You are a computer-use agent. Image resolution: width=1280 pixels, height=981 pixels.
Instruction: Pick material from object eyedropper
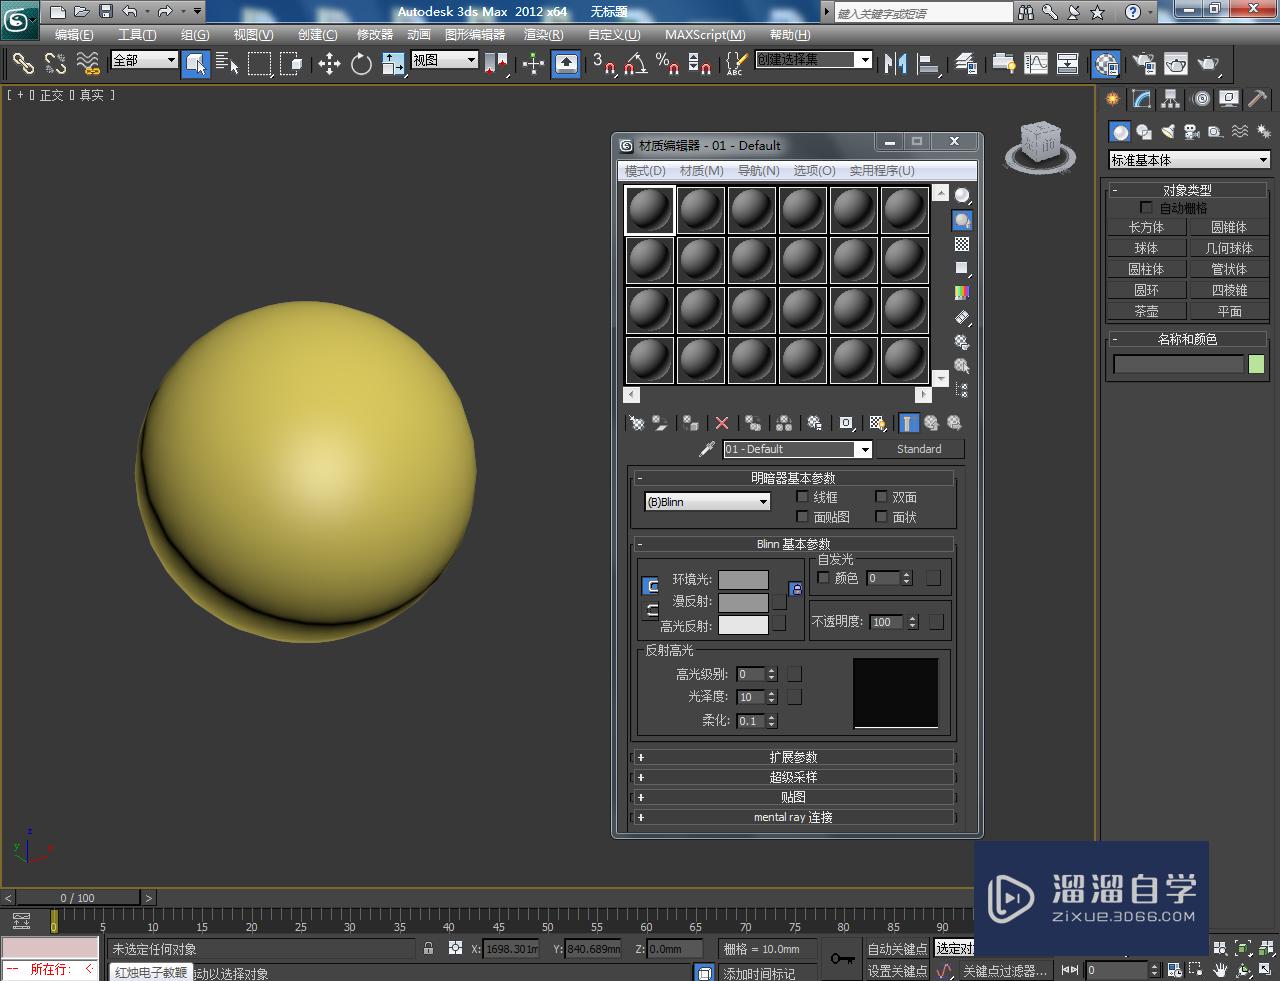point(706,449)
